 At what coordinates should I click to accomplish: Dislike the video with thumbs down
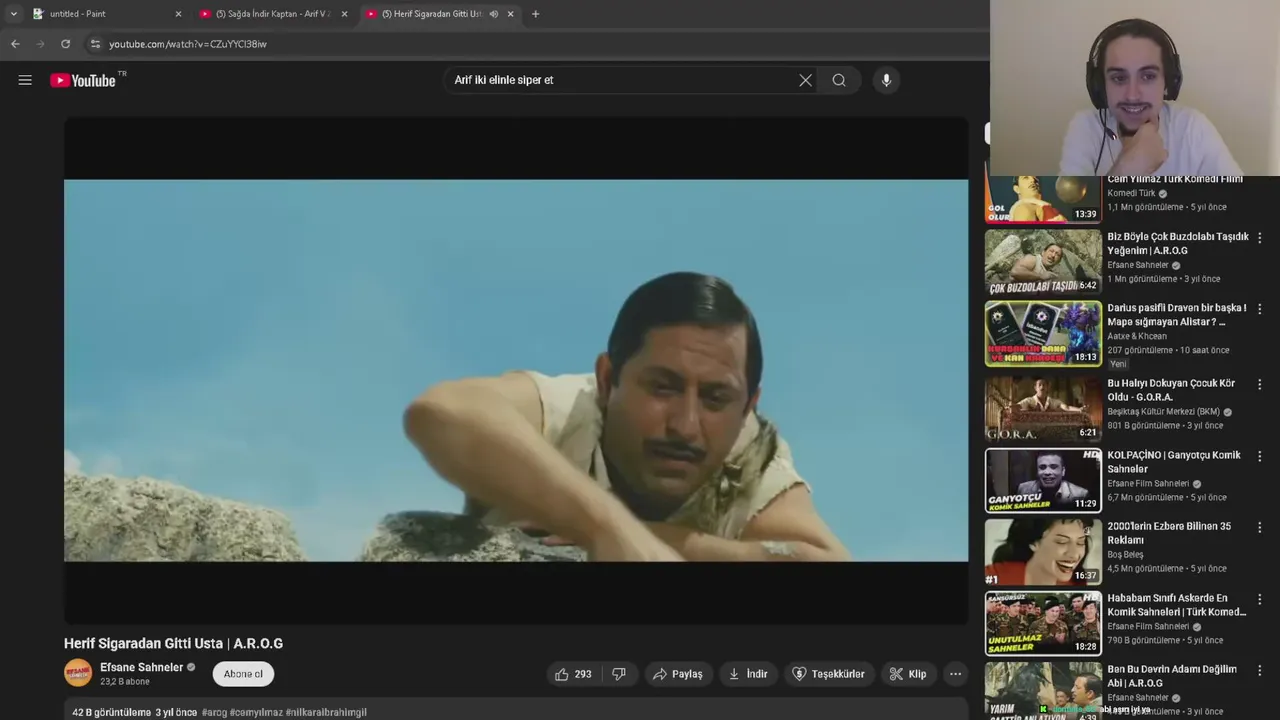pyautogui.click(x=619, y=674)
